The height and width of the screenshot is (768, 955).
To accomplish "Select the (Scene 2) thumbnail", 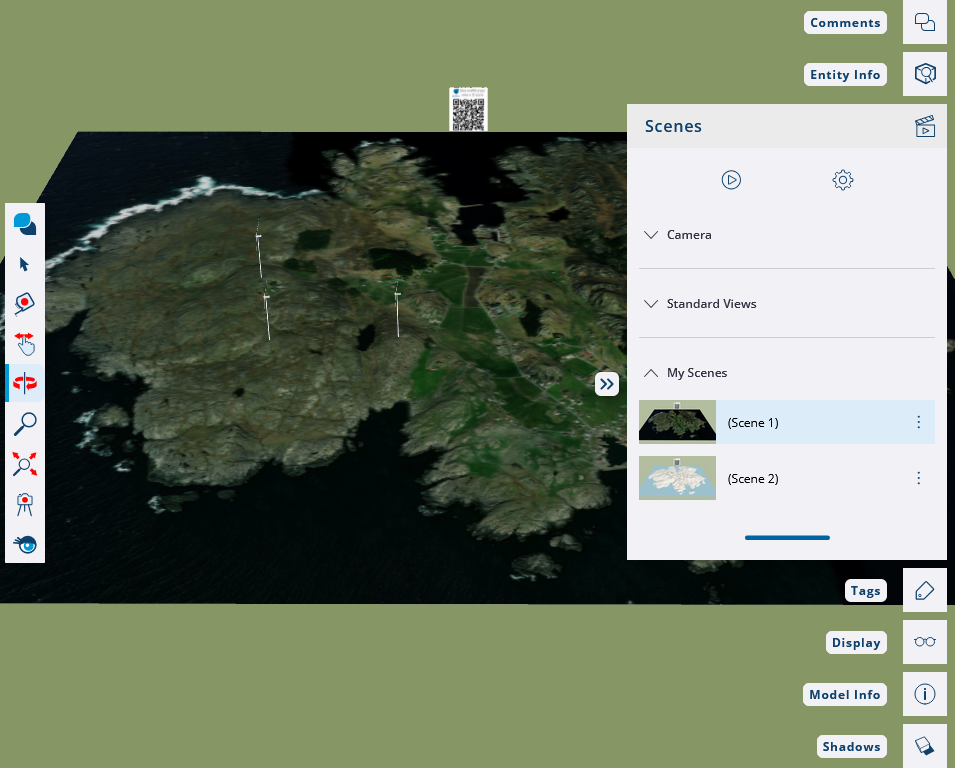I will click(677, 479).
